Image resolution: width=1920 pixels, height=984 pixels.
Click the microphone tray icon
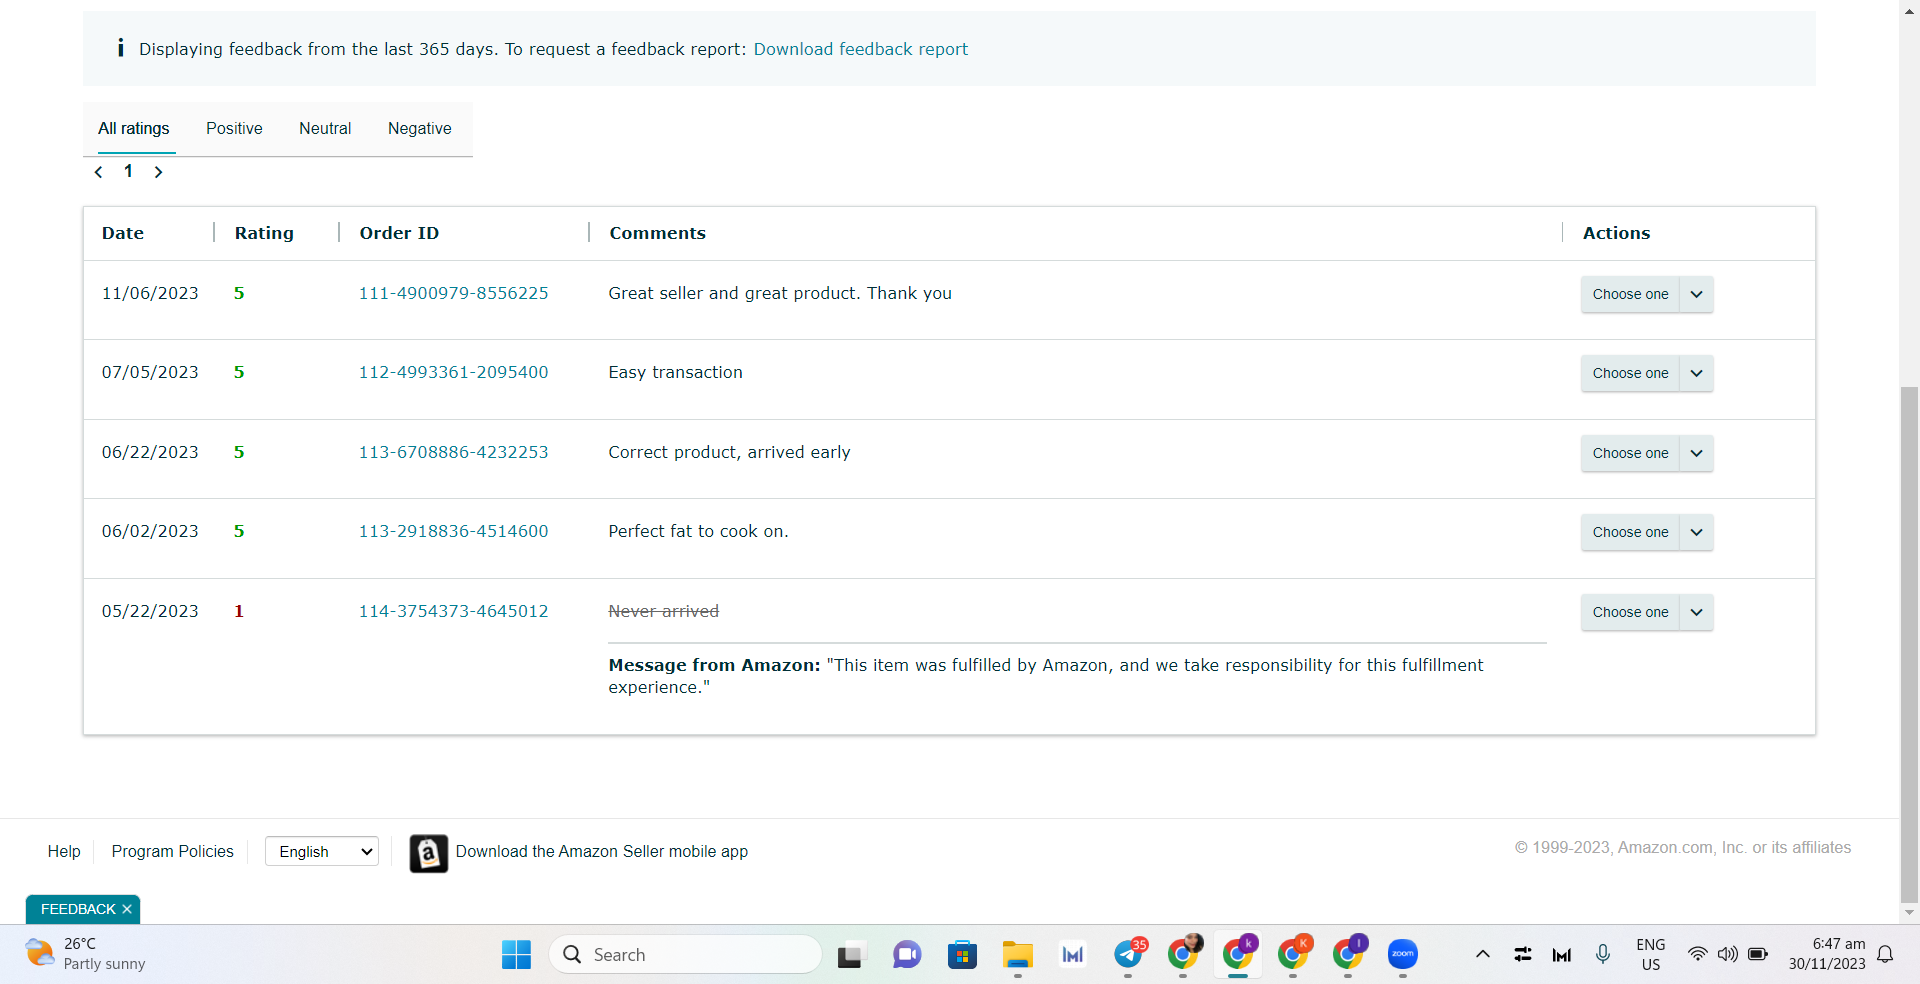coord(1603,954)
